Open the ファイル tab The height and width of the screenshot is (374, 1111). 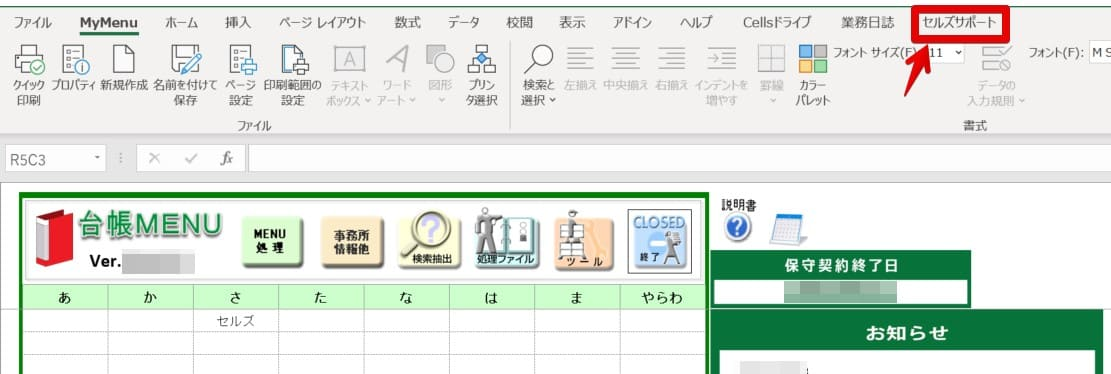32,23
